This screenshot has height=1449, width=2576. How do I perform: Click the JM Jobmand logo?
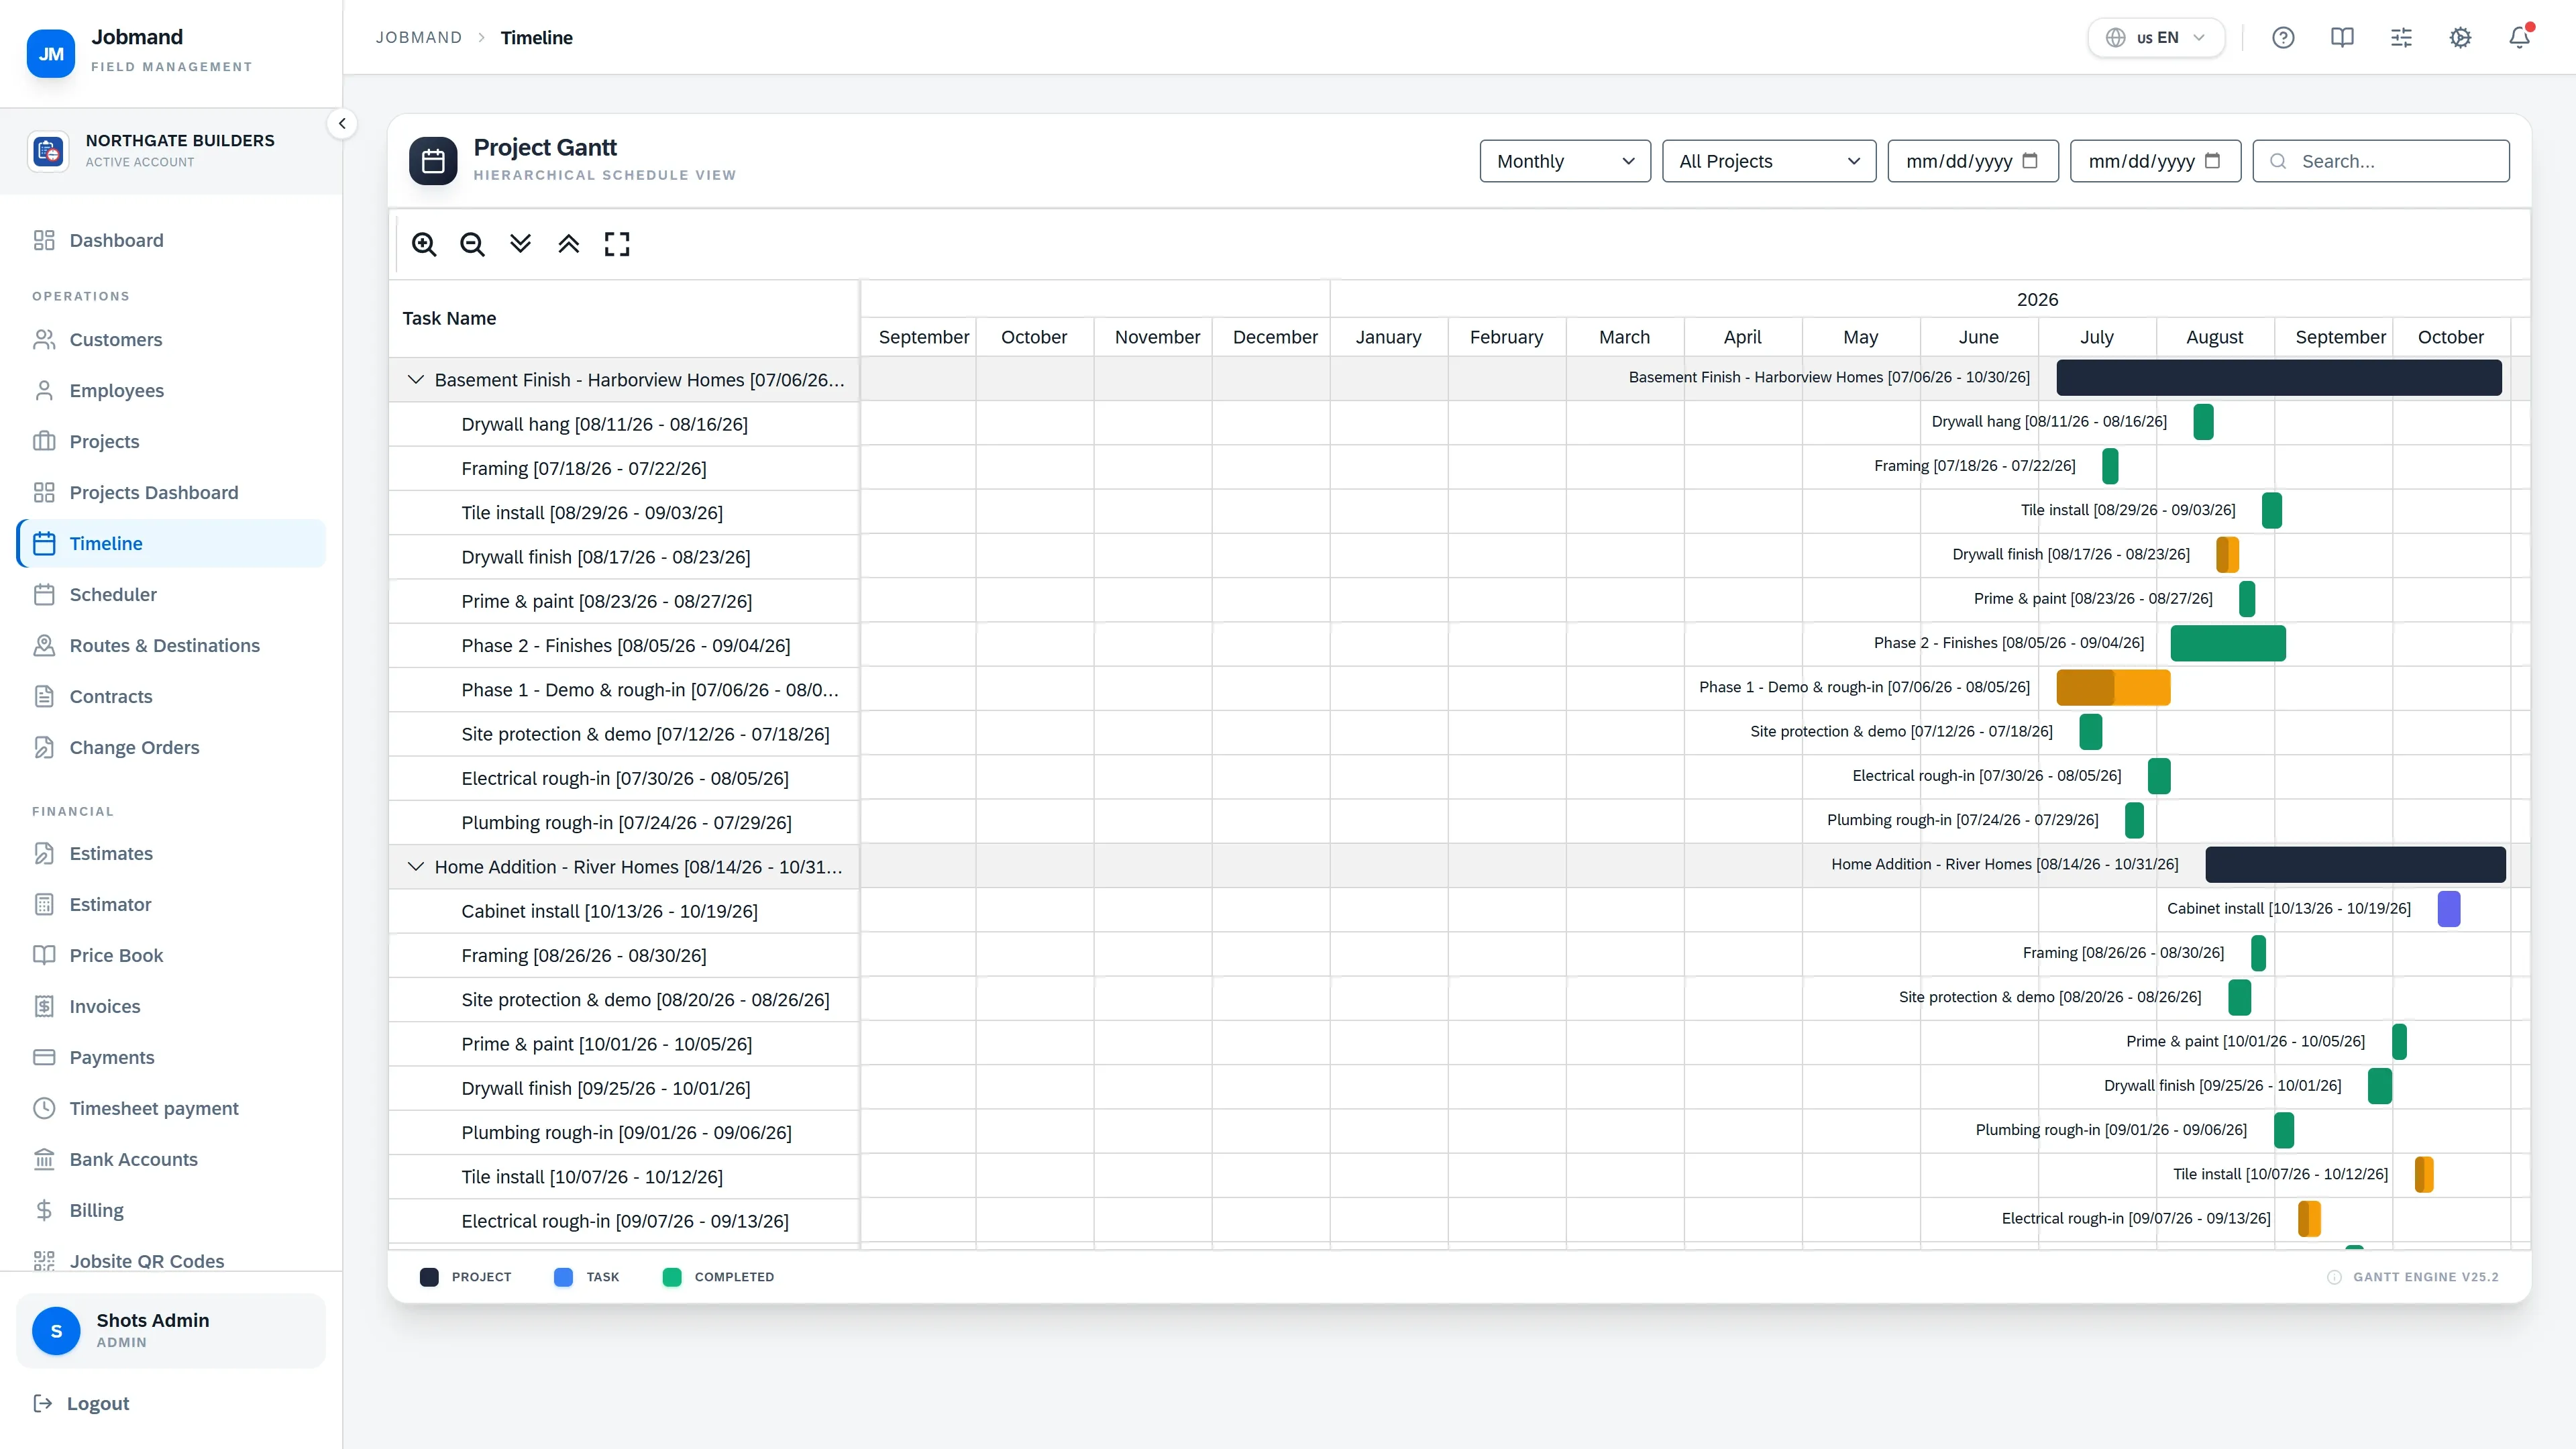[51, 53]
